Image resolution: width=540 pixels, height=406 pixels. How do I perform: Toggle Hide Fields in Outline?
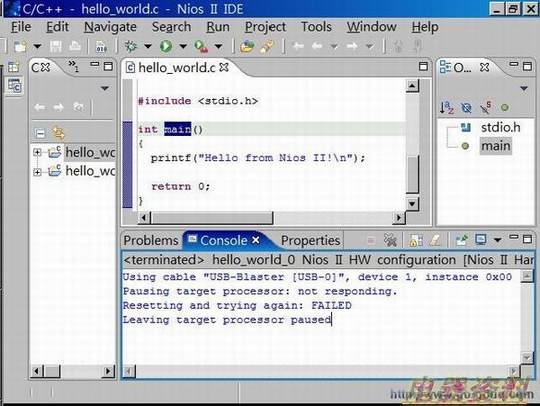click(x=466, y=108)
